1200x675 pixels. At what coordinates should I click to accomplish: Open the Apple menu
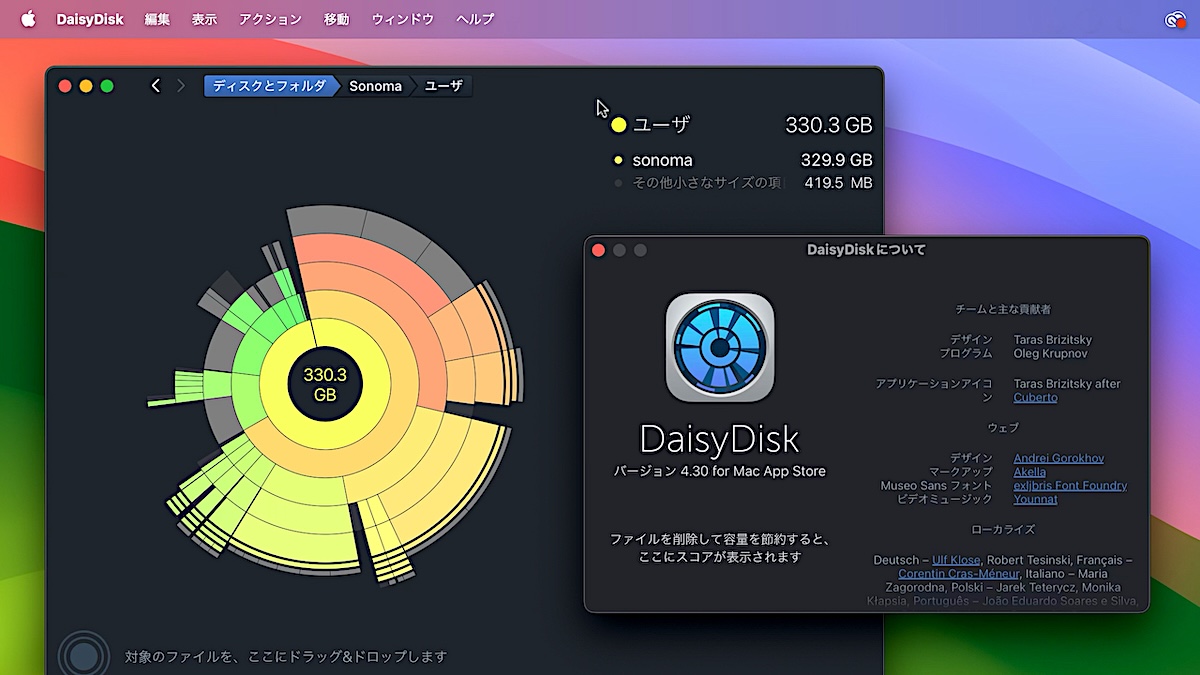pyautogui.click(x=27, y=19)
